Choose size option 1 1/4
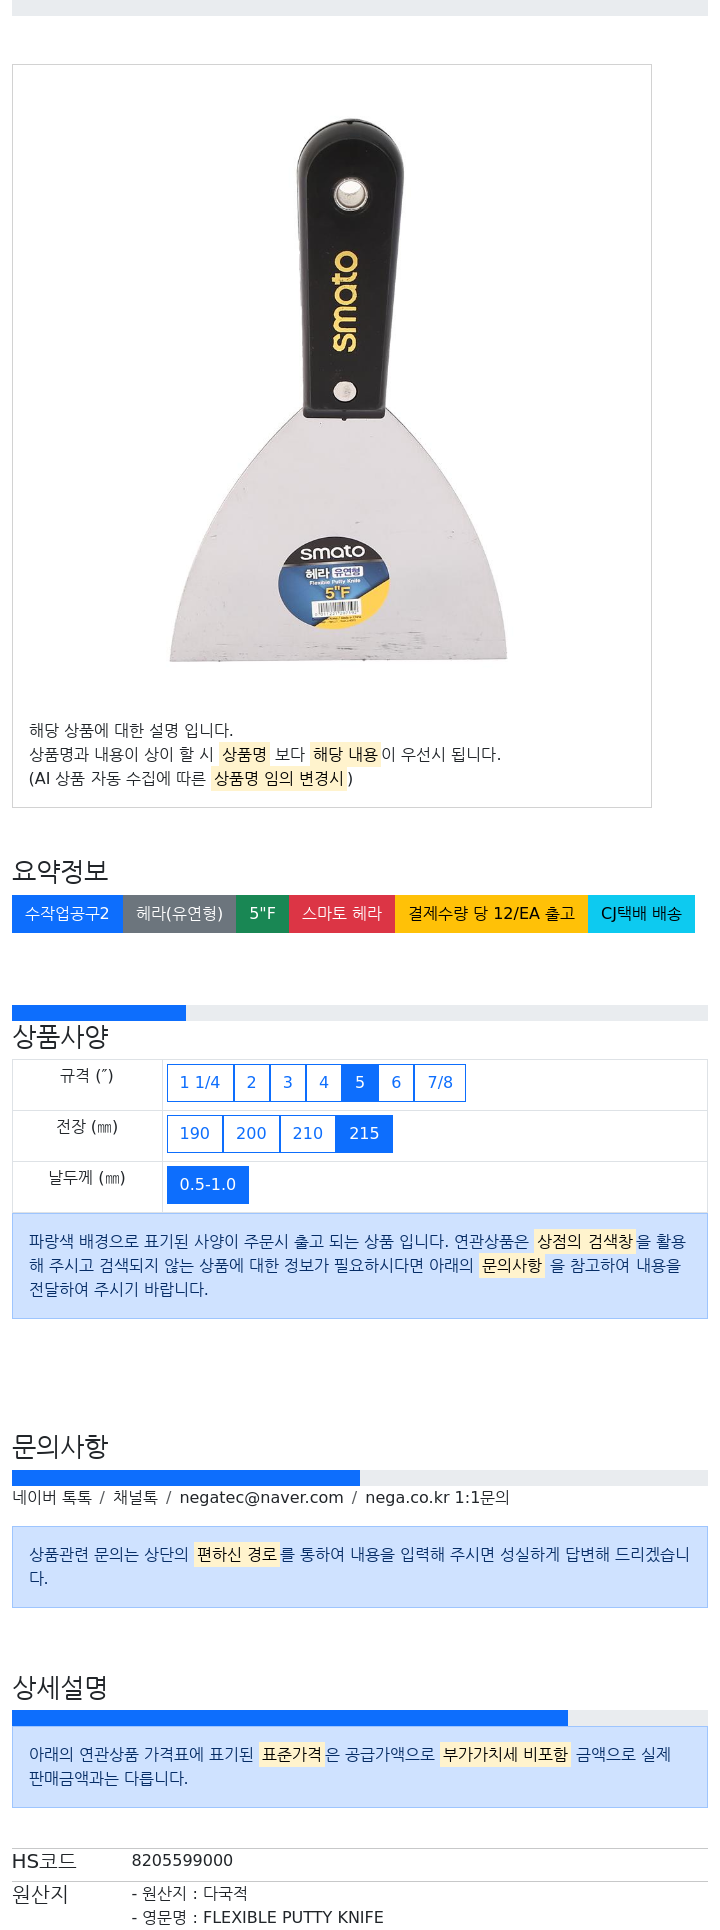This screenshot has height=1930, width=720. 200,1083
